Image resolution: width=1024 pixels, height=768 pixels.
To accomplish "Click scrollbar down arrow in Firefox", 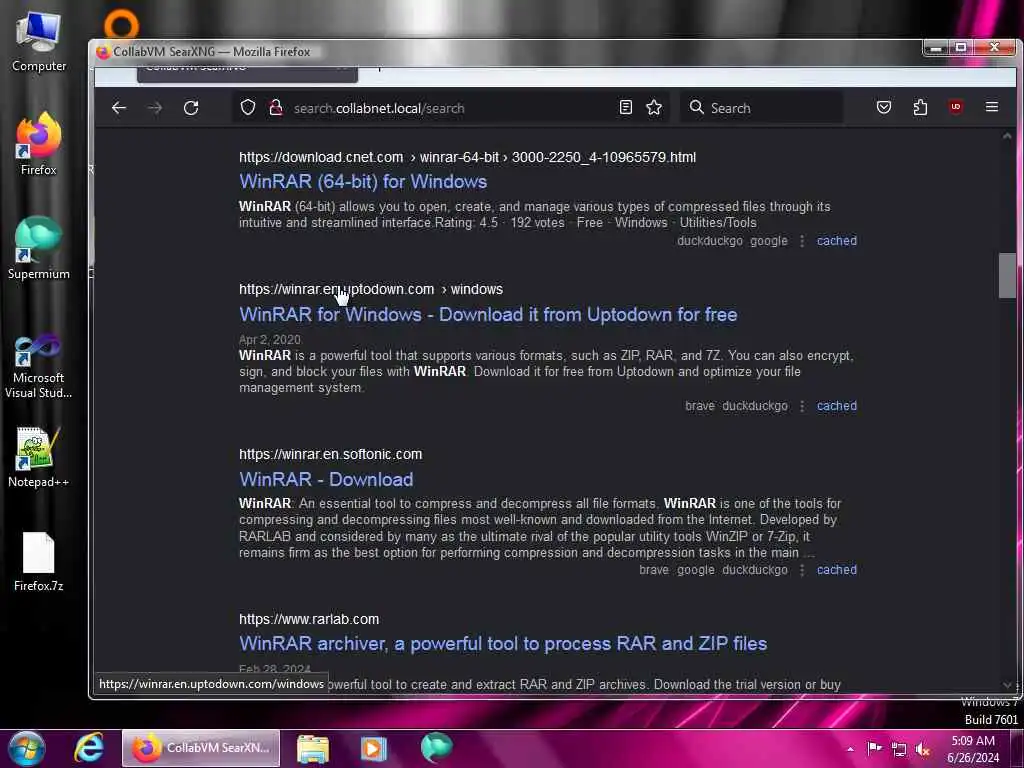I will (1007, 685).
